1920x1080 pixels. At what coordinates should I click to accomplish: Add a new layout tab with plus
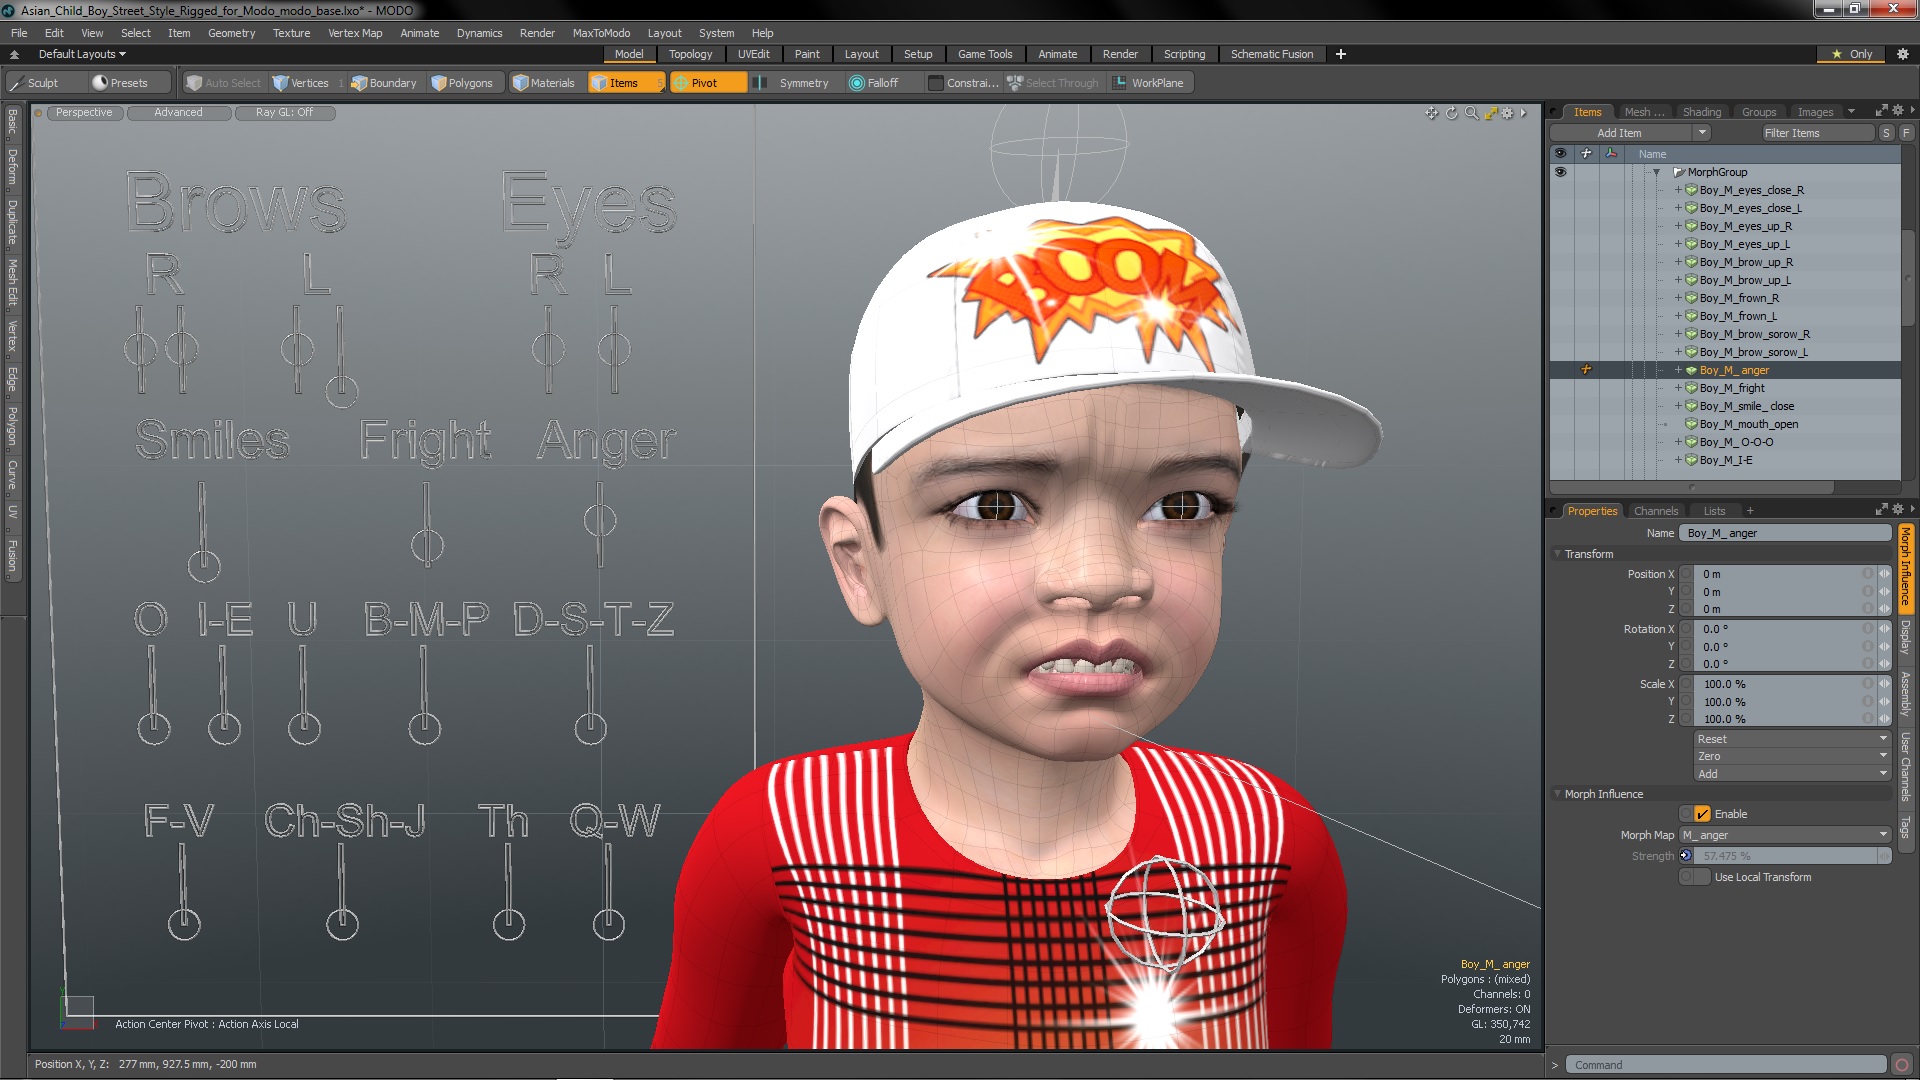[1340, 54]
